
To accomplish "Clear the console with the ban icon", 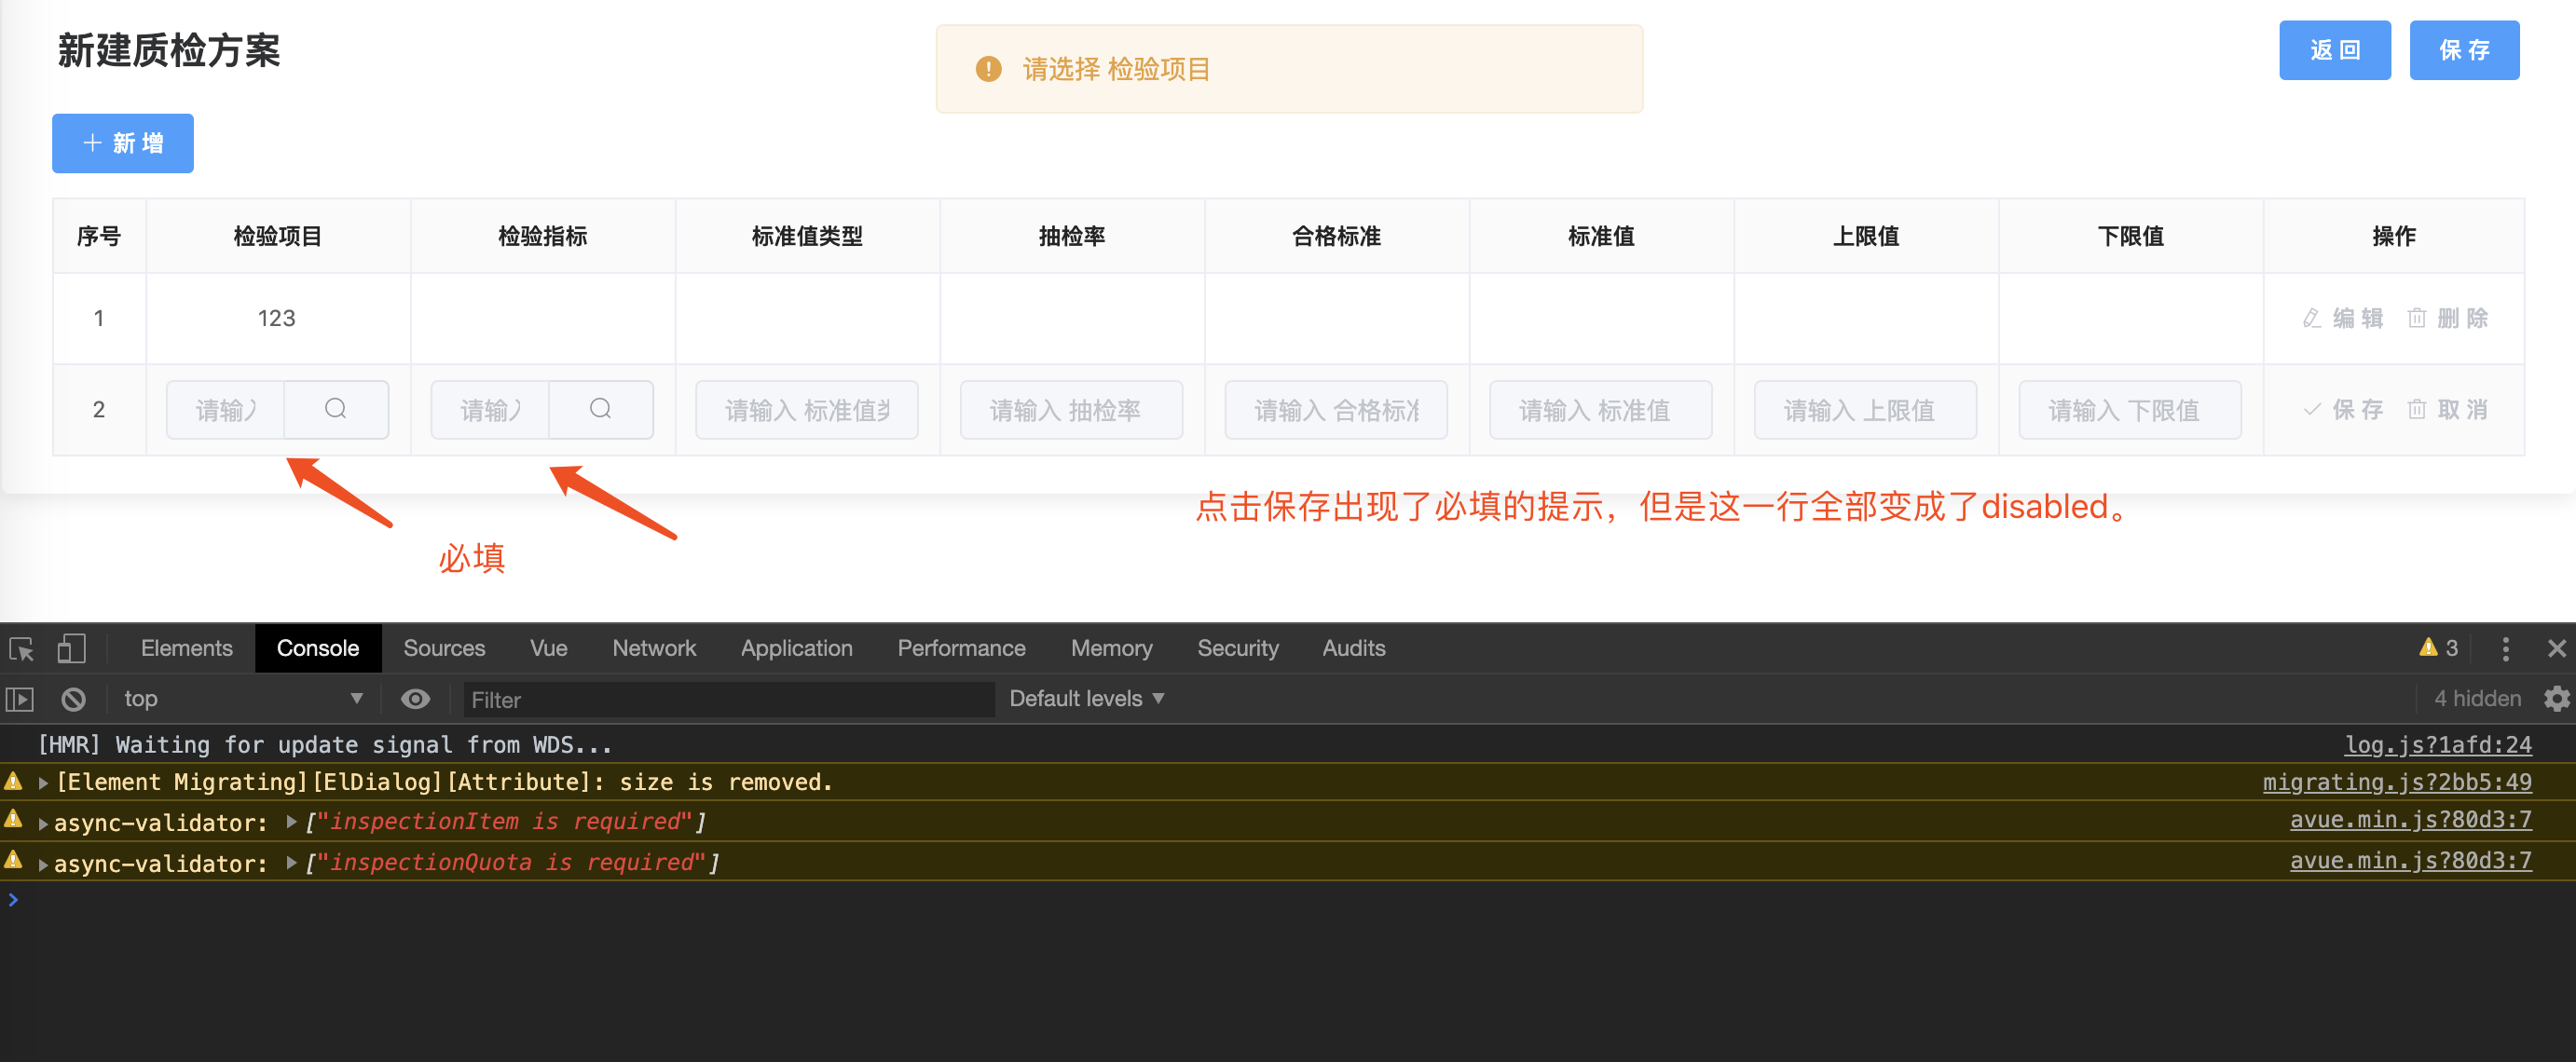I will pyautogui.click(x=73, y=699).
